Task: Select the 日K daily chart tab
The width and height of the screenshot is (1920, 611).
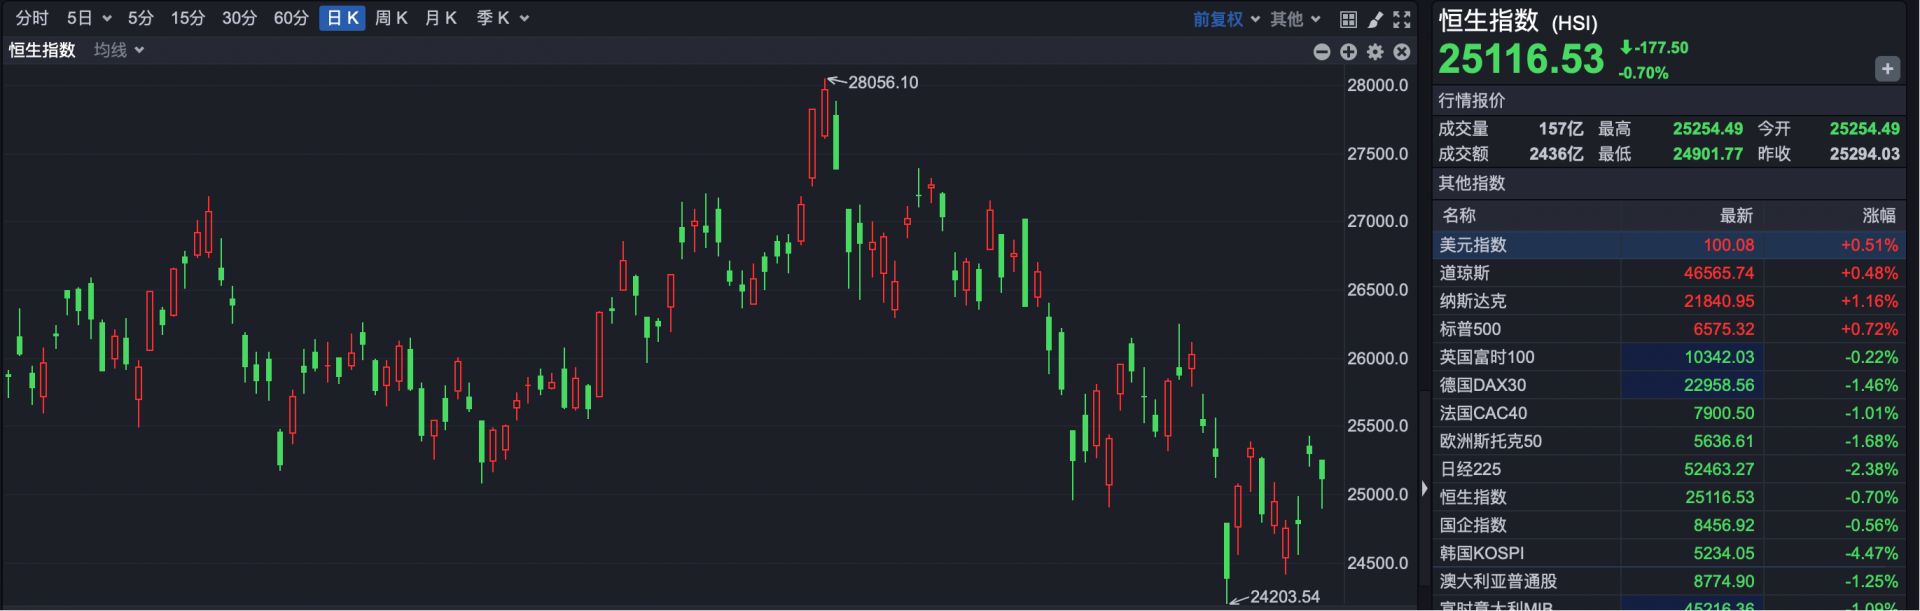Action: [x=342, y=18]
